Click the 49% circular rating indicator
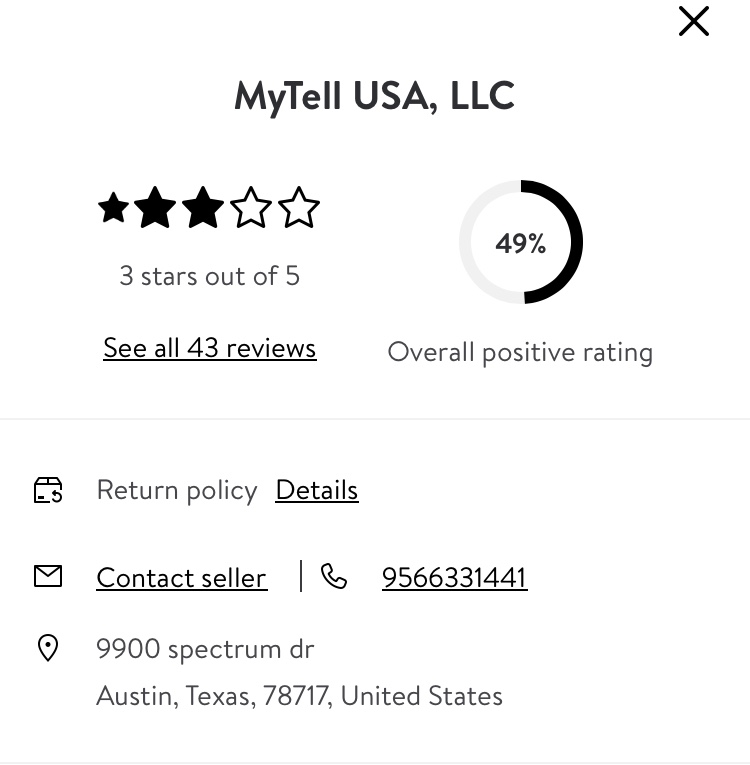 pos(520,242)
